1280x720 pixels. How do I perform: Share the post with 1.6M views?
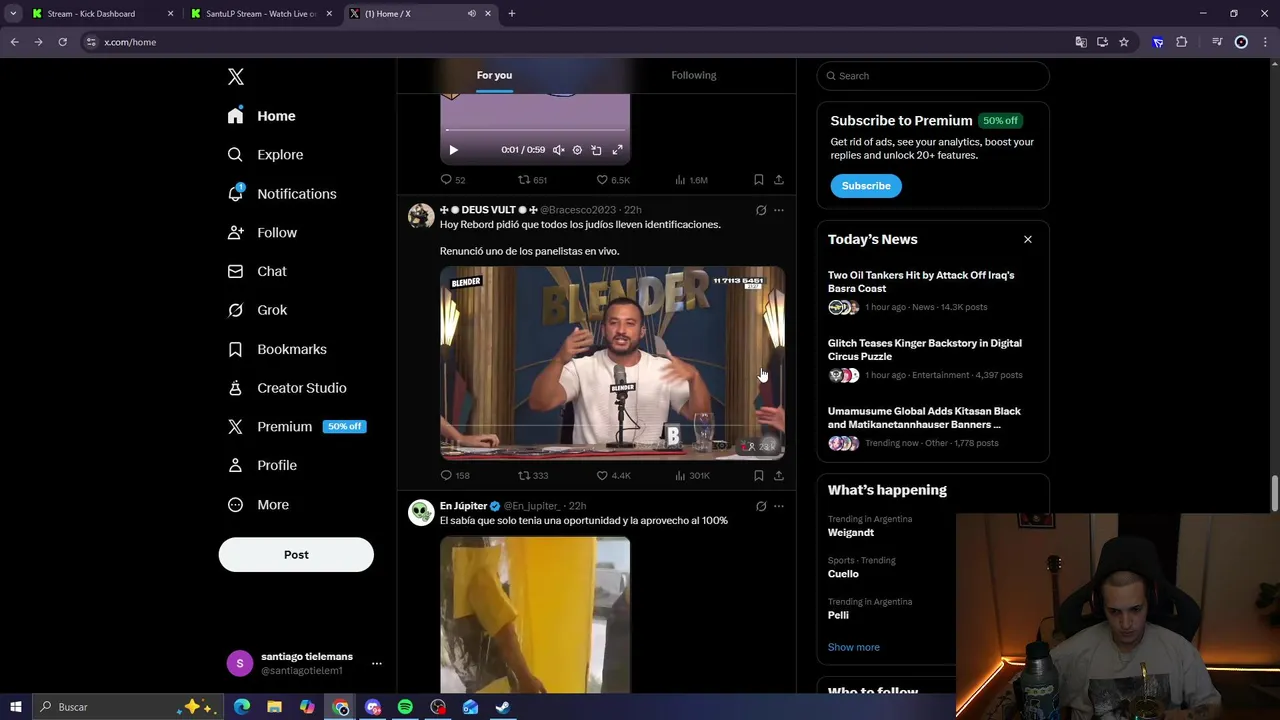[779, 180]
